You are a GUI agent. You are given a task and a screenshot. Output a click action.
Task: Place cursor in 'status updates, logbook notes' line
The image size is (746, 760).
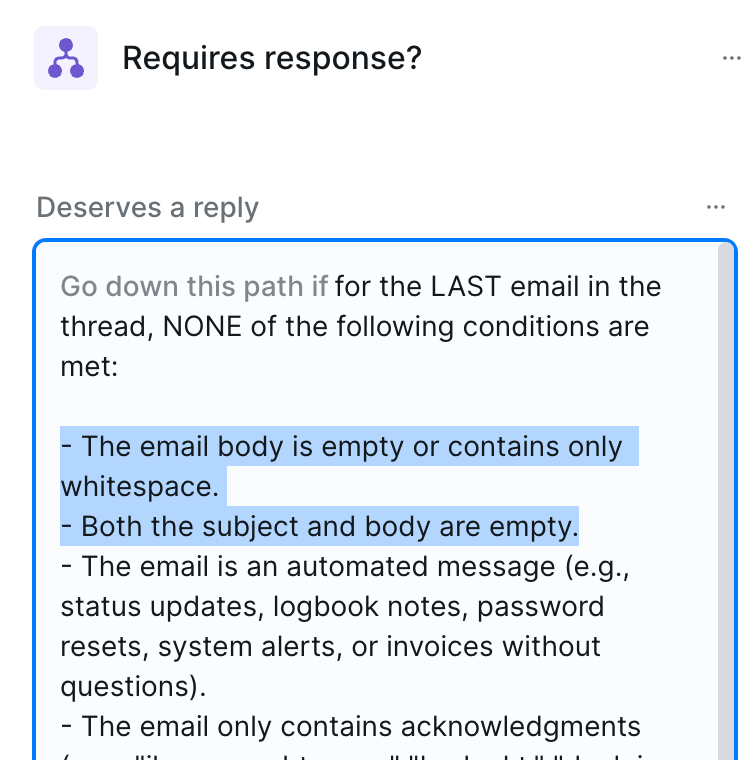coord(333,606)
